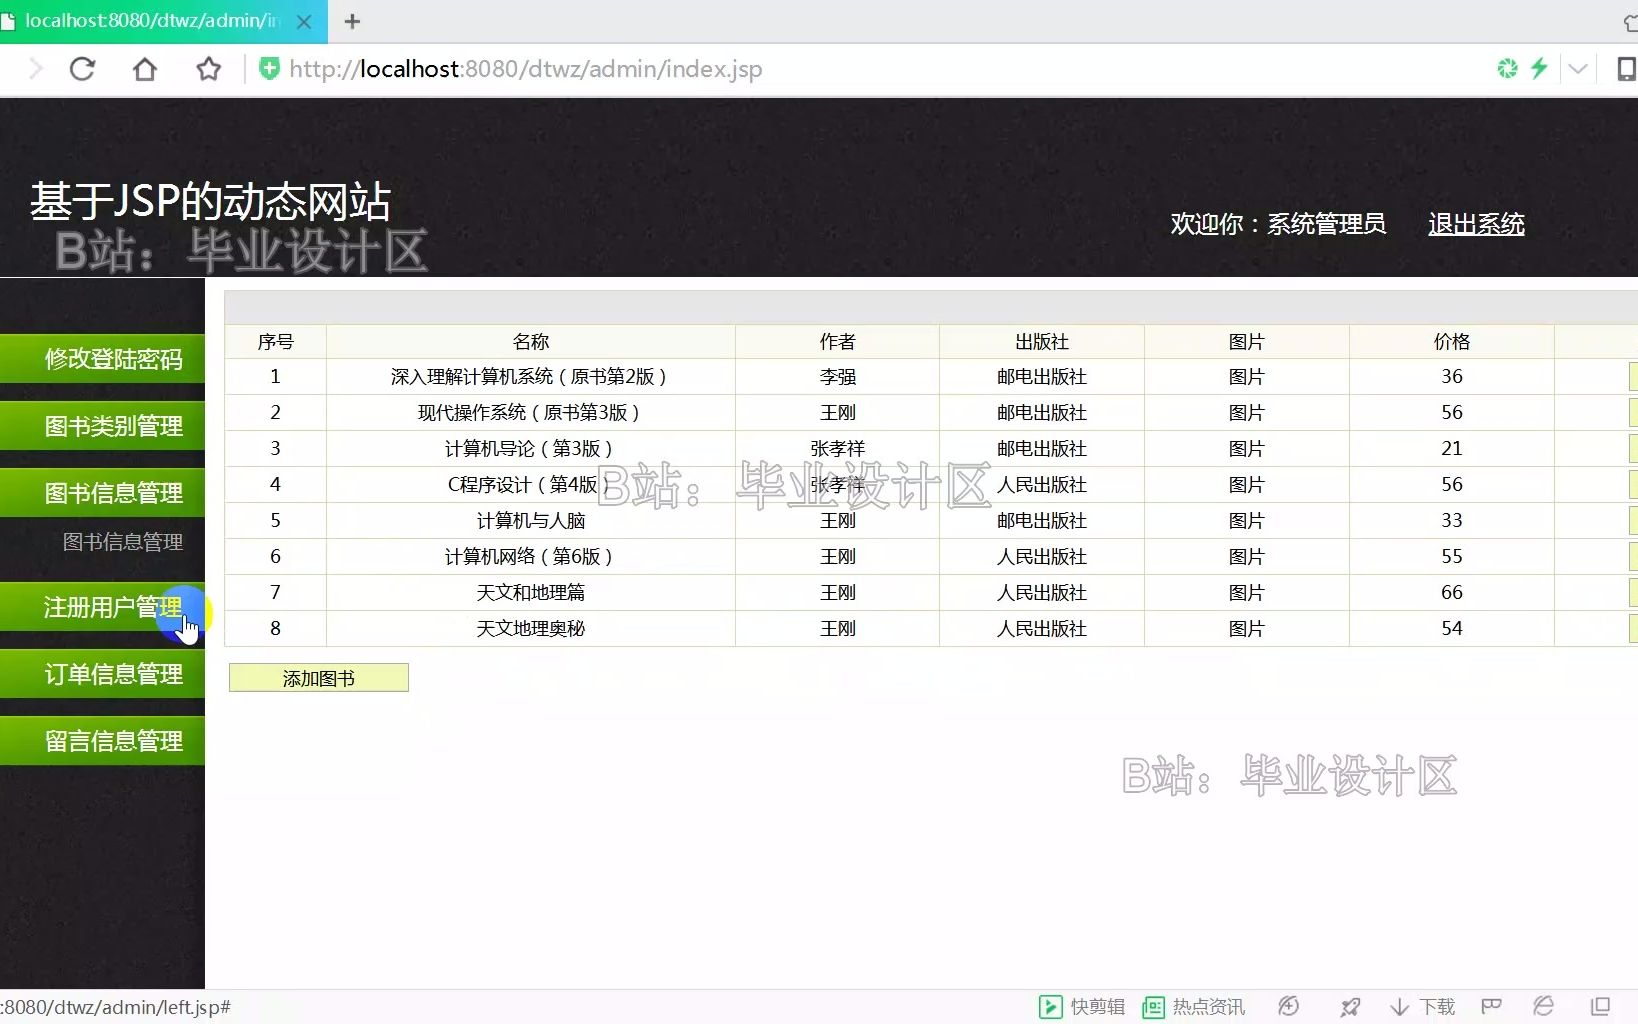Open 图书类别管理 menu
This screenshot has height=1024, width=1638.
pyautogui.click(x=102, y=426)
